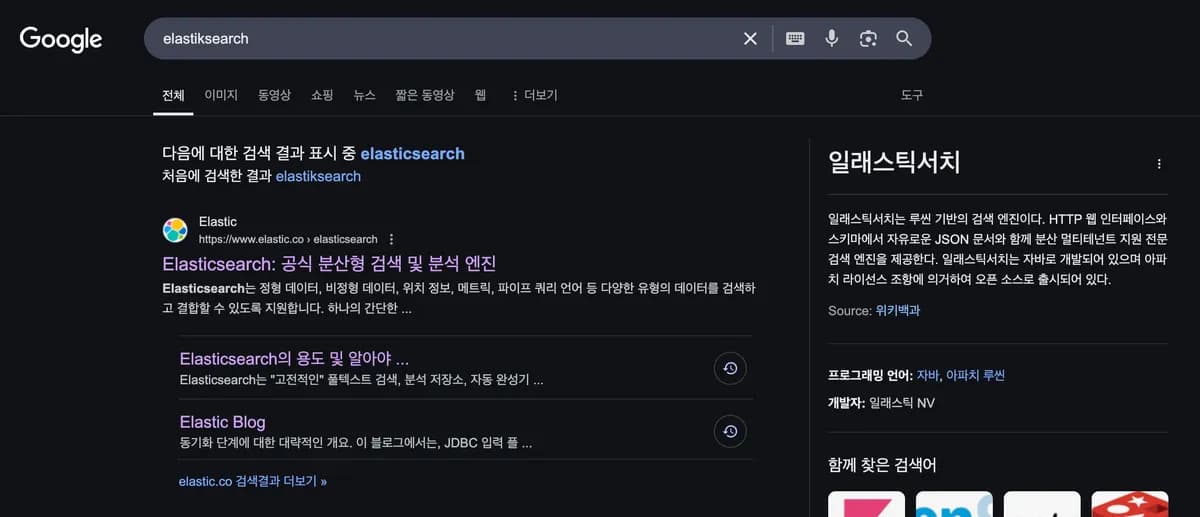Click the 아파치 루씬 link
Image resolution: width=1200 pixels, height=517 pixels.
point(975,375)
